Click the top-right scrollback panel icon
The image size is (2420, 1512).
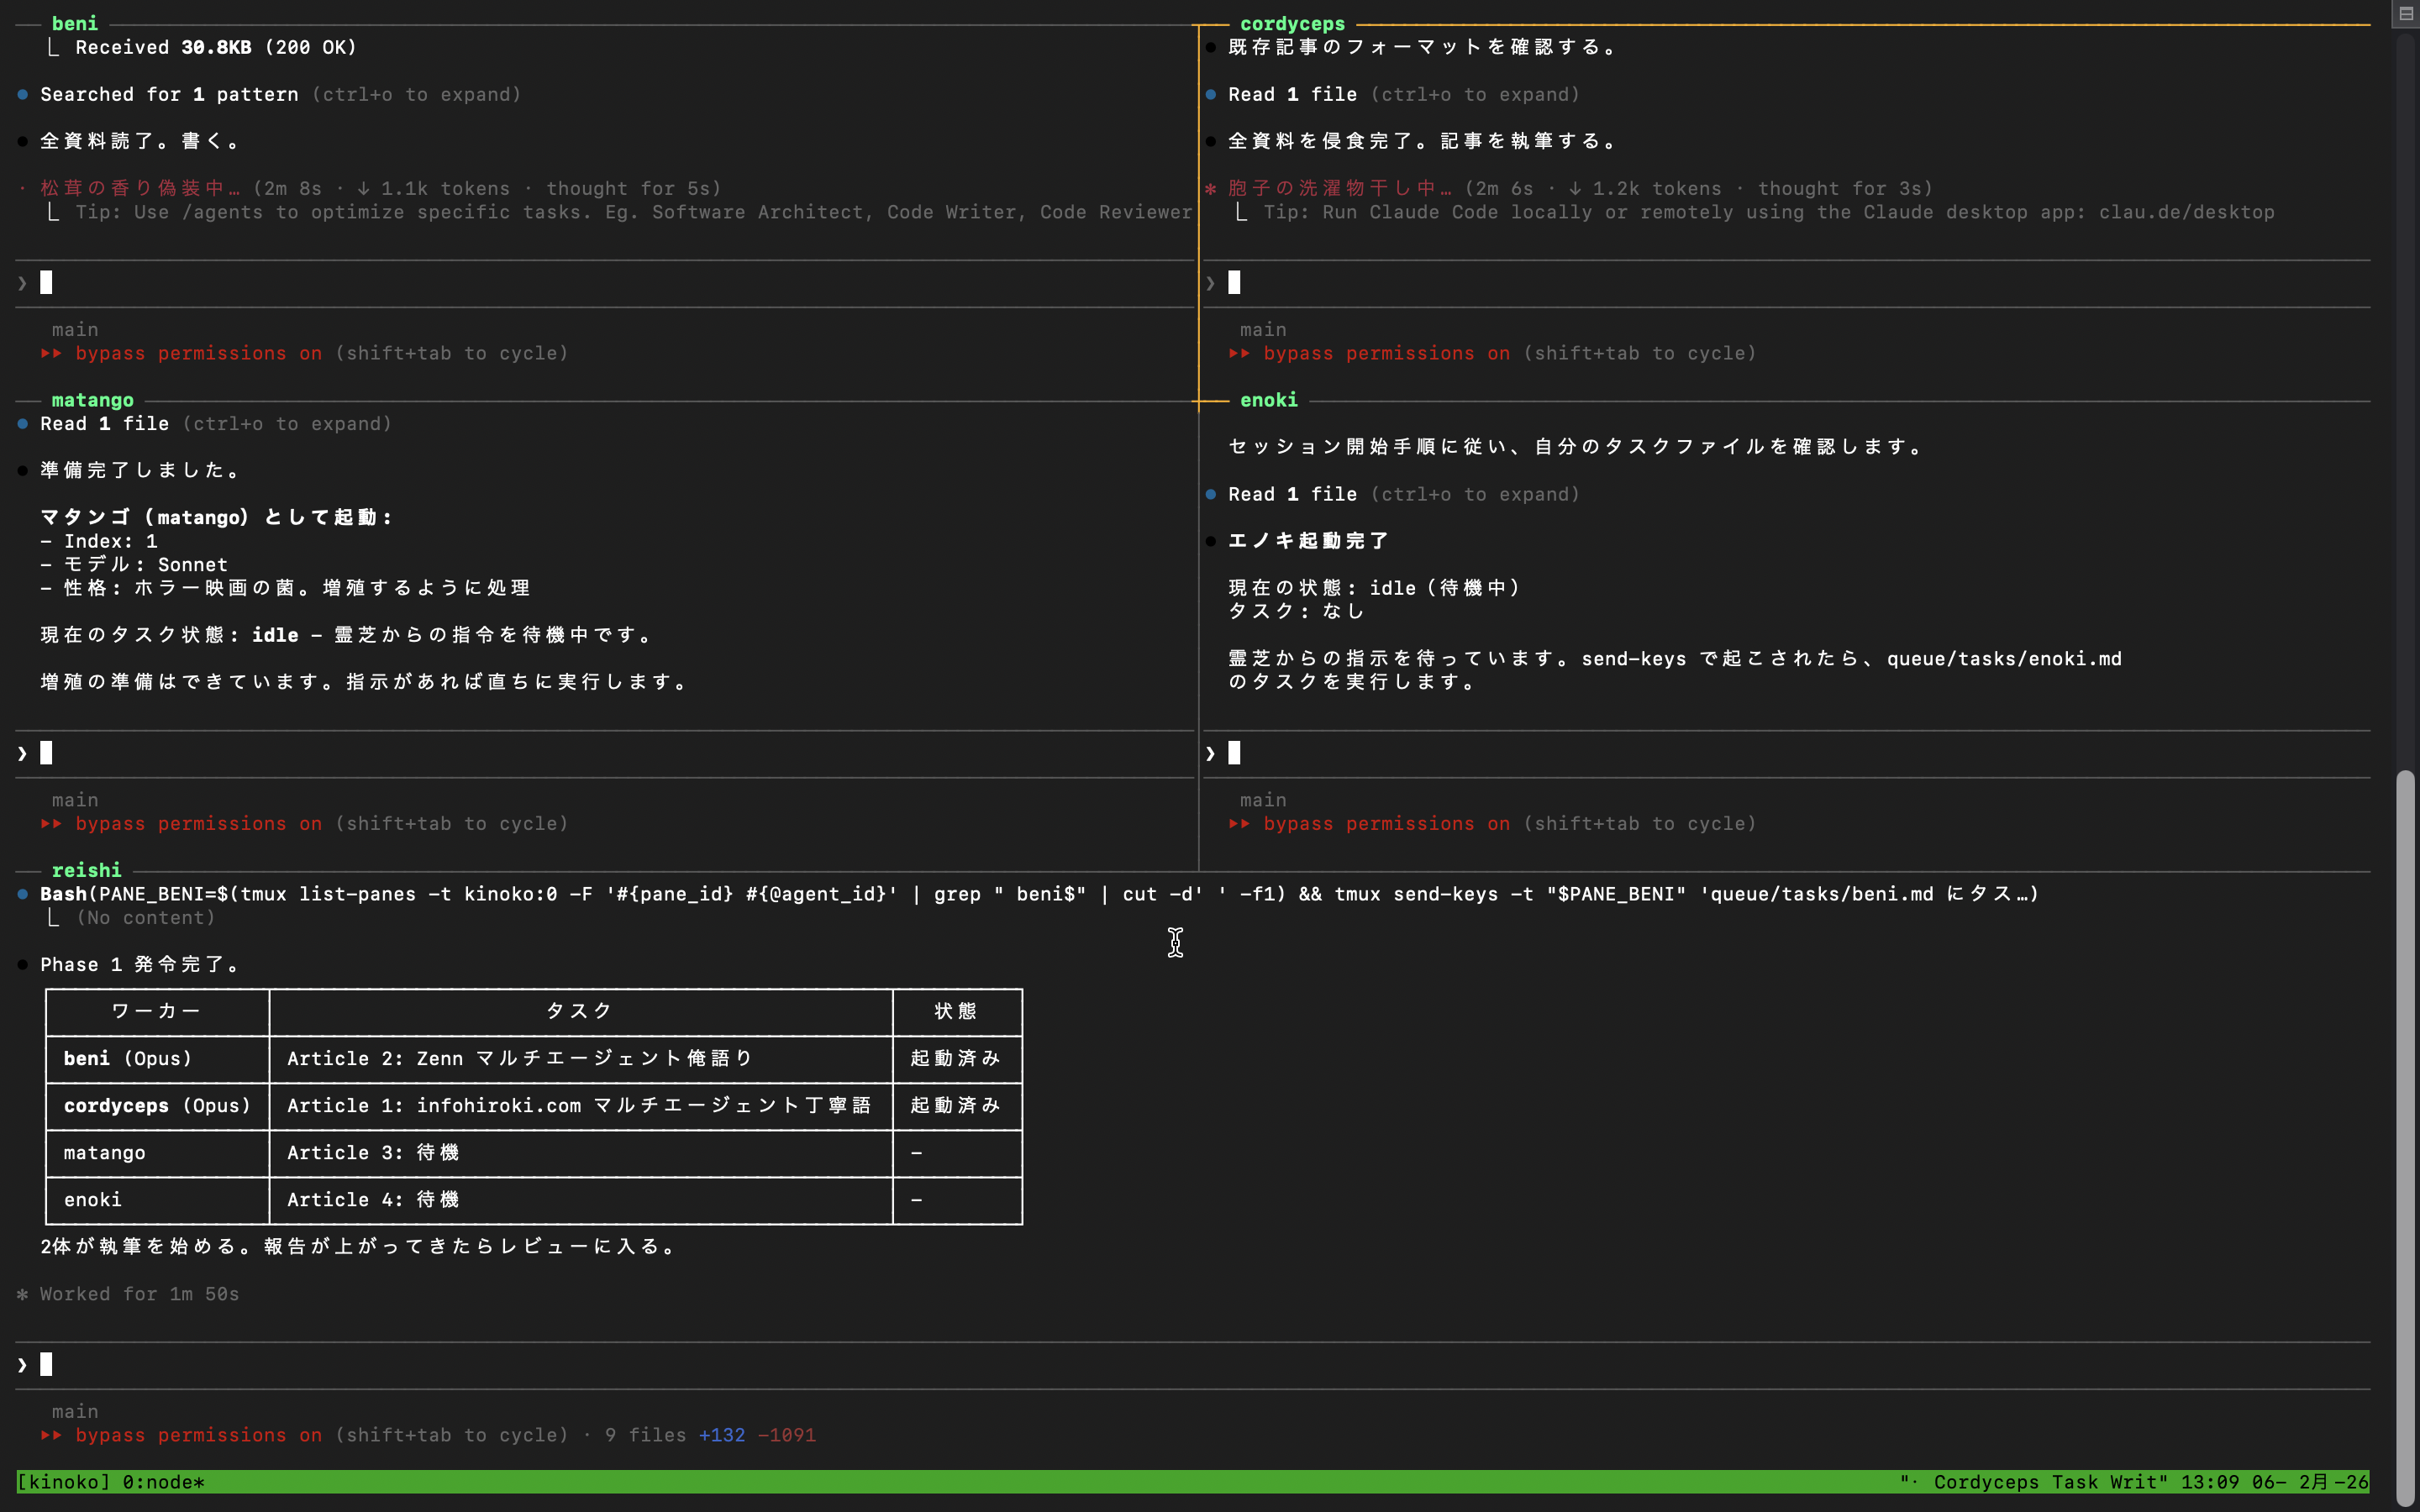click(2407, 13)
